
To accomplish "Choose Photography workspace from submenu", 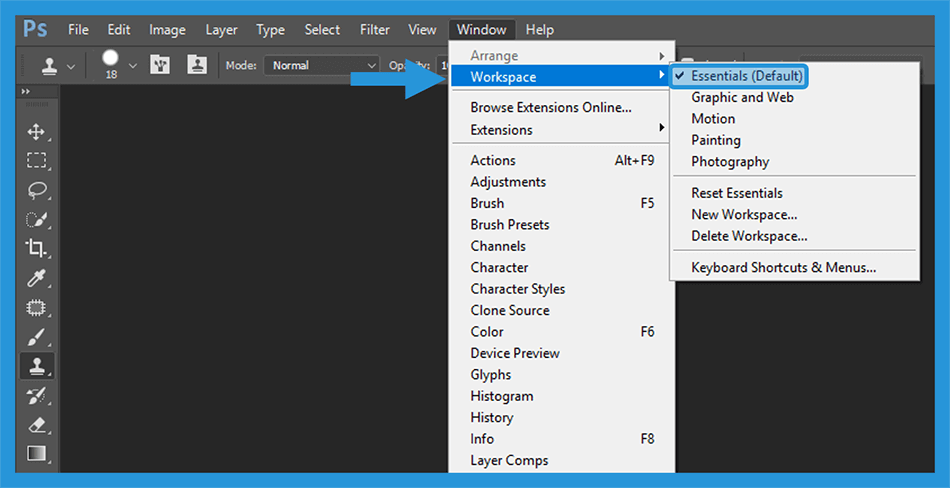I will point(730,162).
